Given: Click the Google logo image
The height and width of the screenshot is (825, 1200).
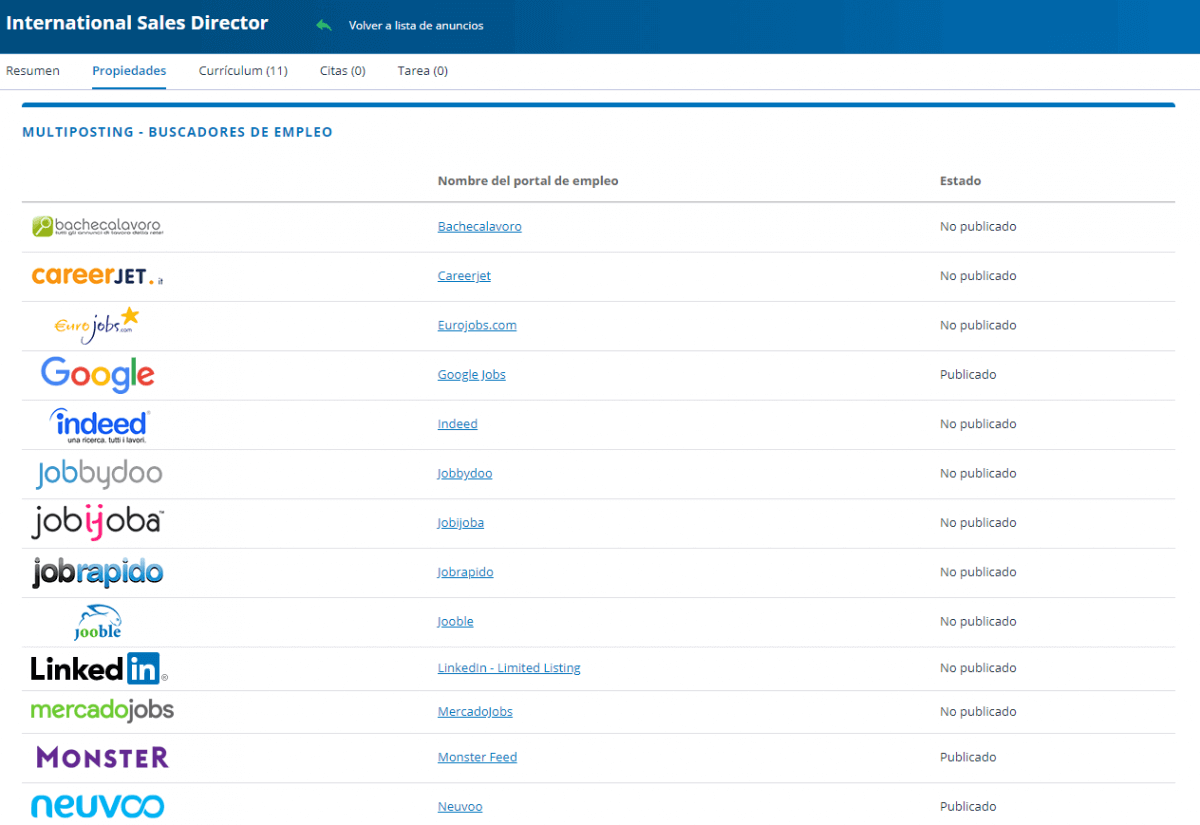Looking at the screenshot, I should click(98, 375).
